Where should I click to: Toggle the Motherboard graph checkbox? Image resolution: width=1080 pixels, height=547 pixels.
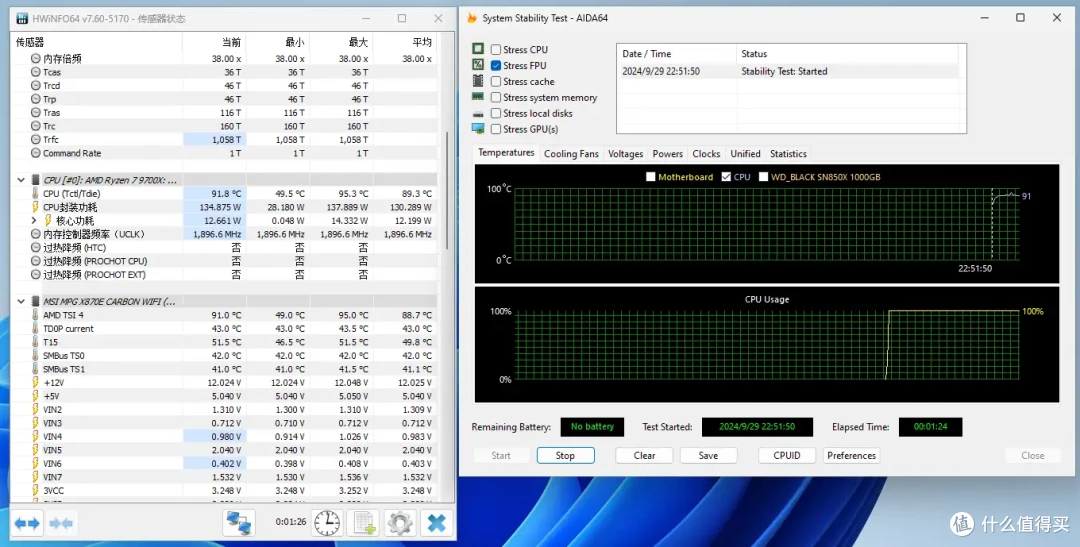pos(651,177)
